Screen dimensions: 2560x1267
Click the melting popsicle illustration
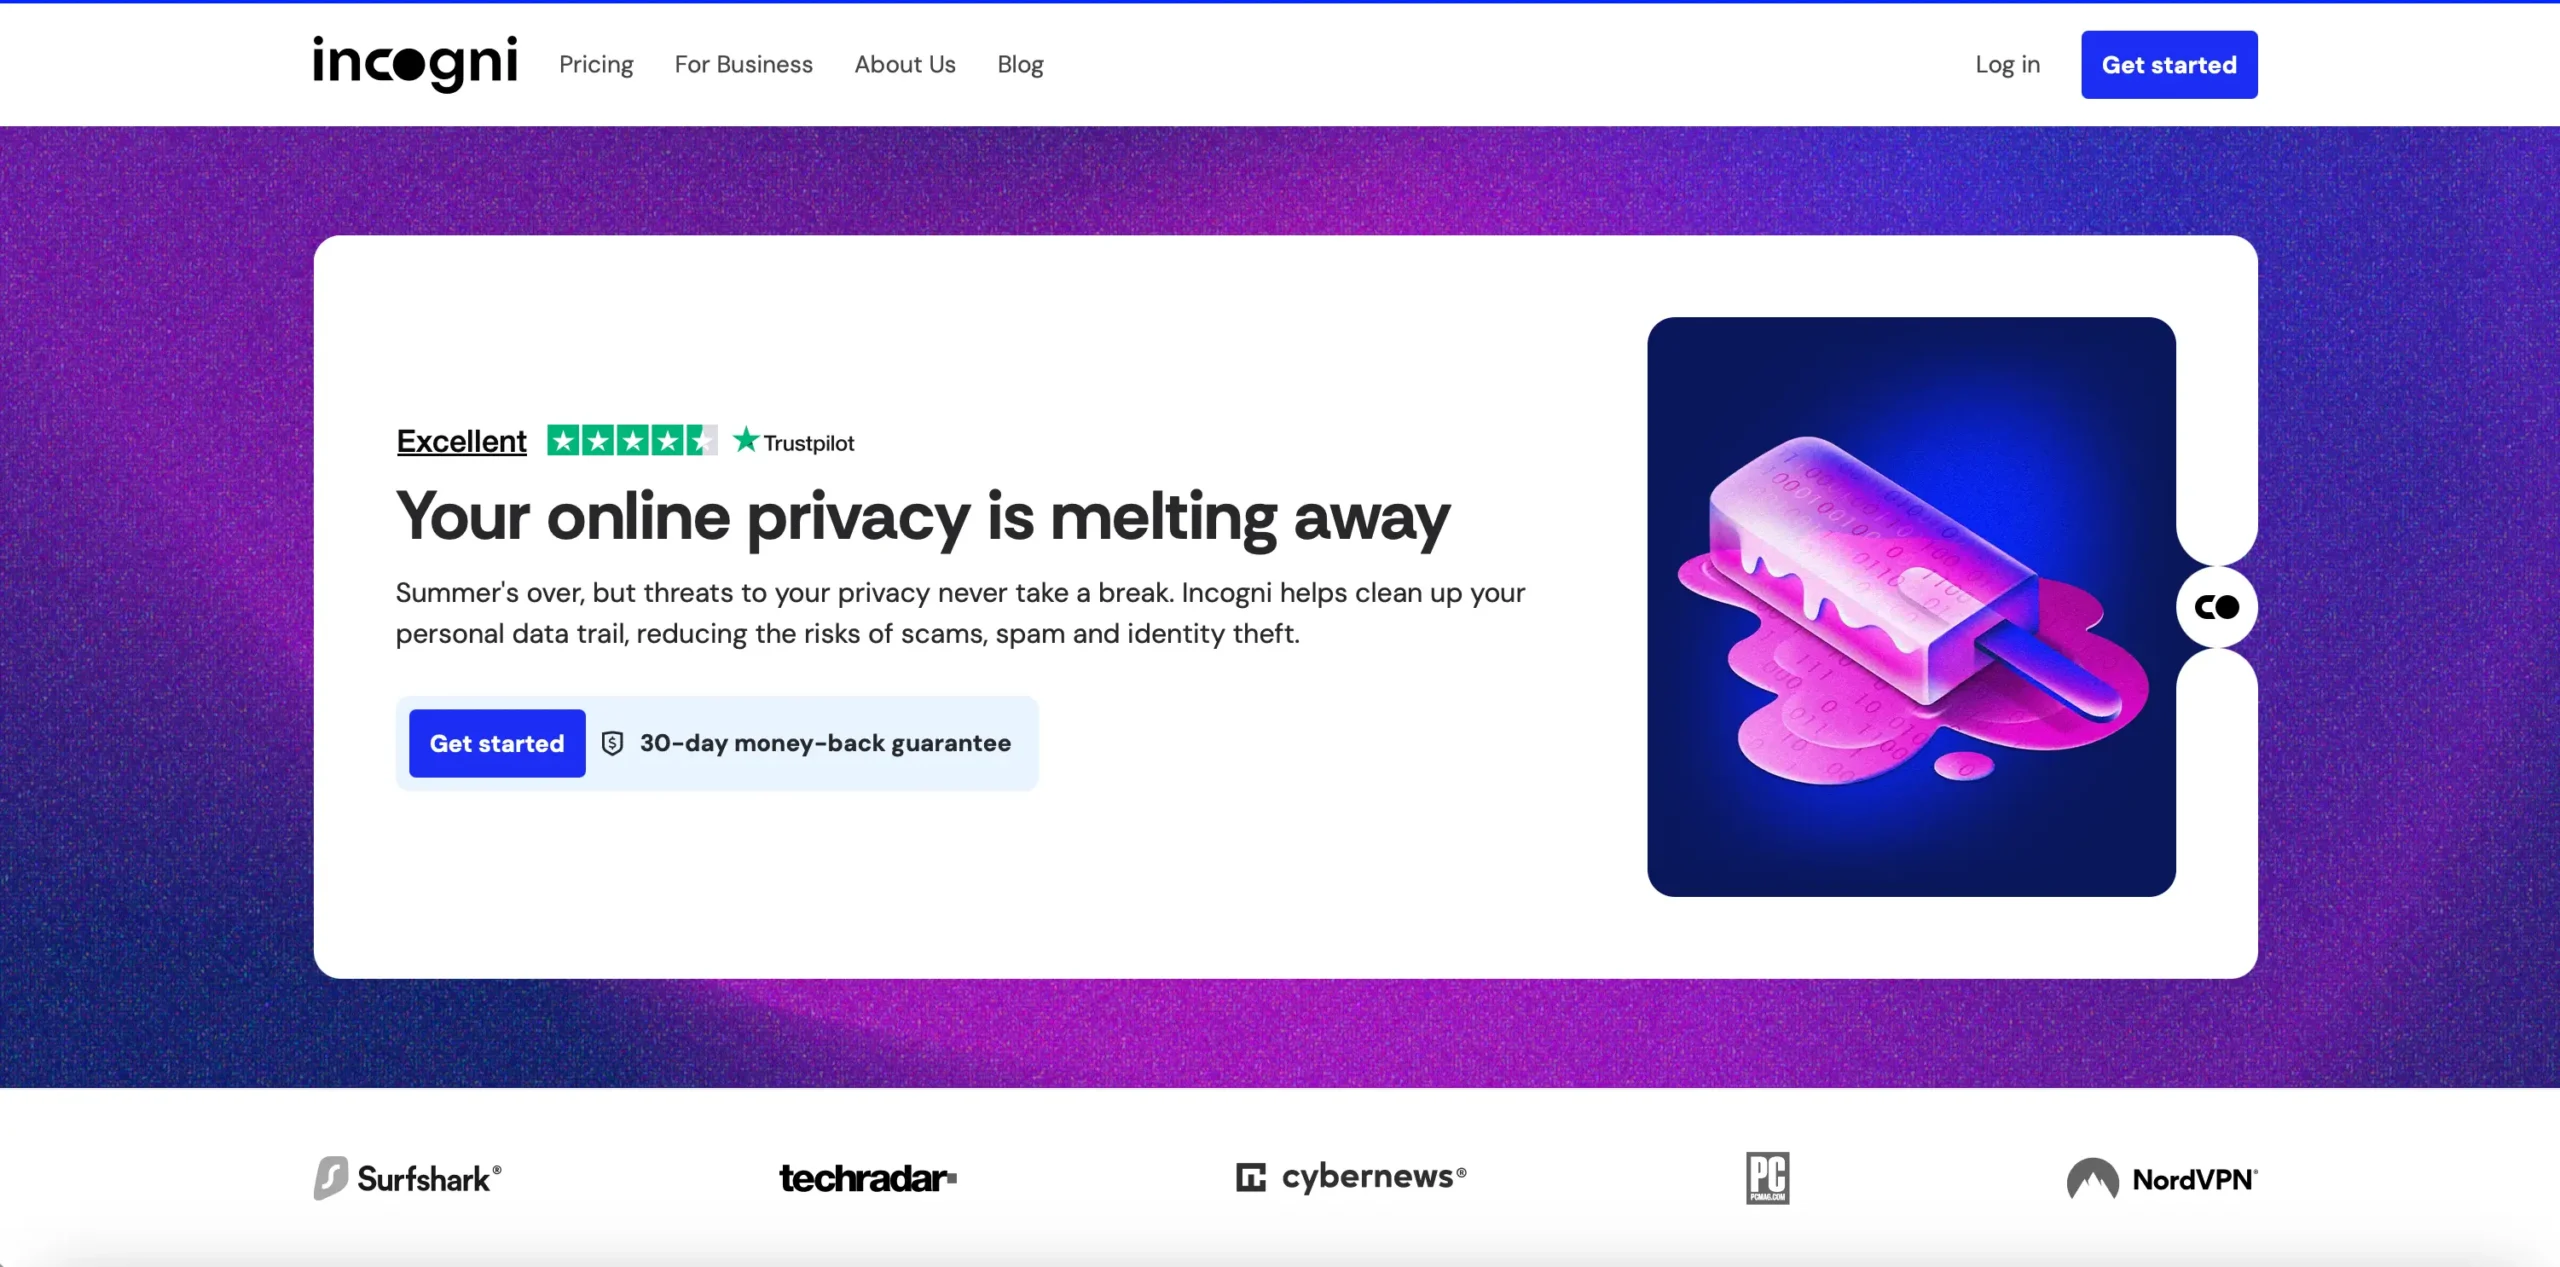click(x=1911, y=607)
